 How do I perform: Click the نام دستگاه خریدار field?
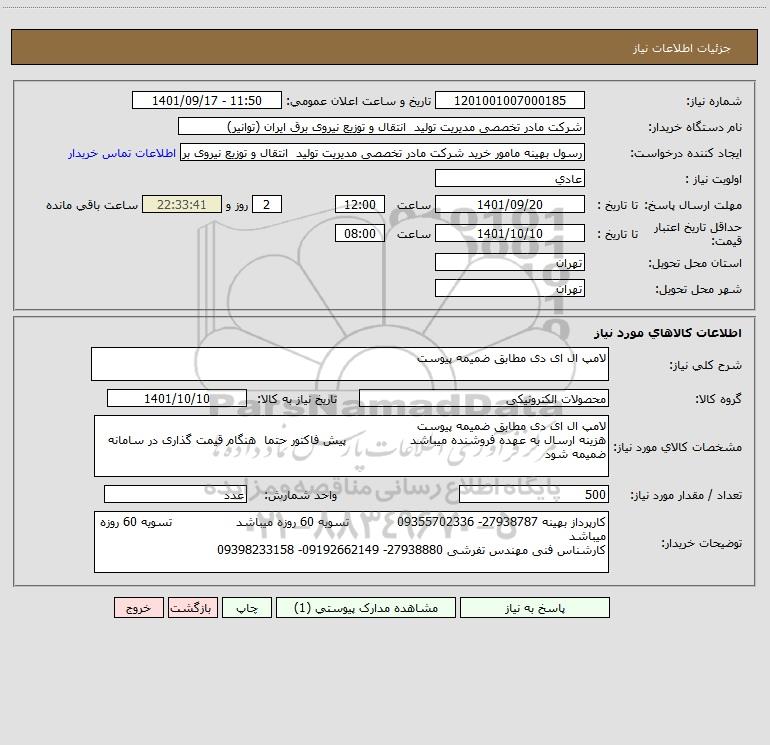click(x=381, y=126)
